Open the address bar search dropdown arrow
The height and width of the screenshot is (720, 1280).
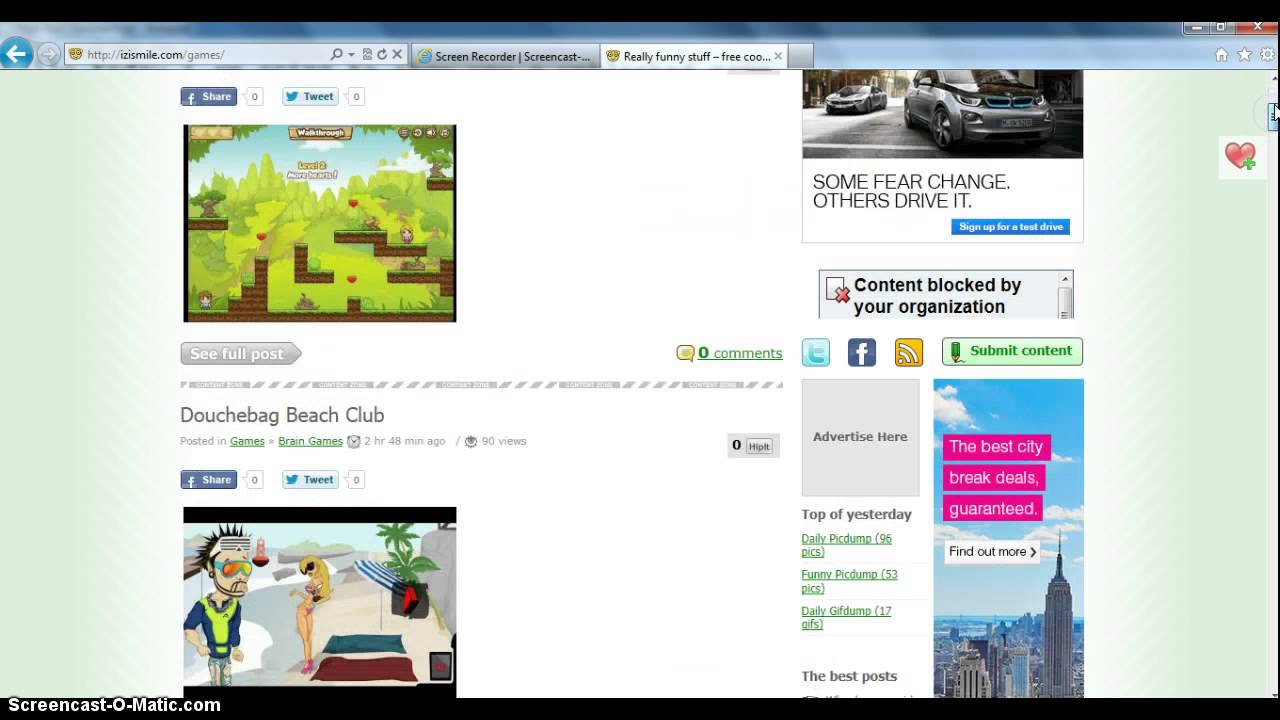pos(351,55)
